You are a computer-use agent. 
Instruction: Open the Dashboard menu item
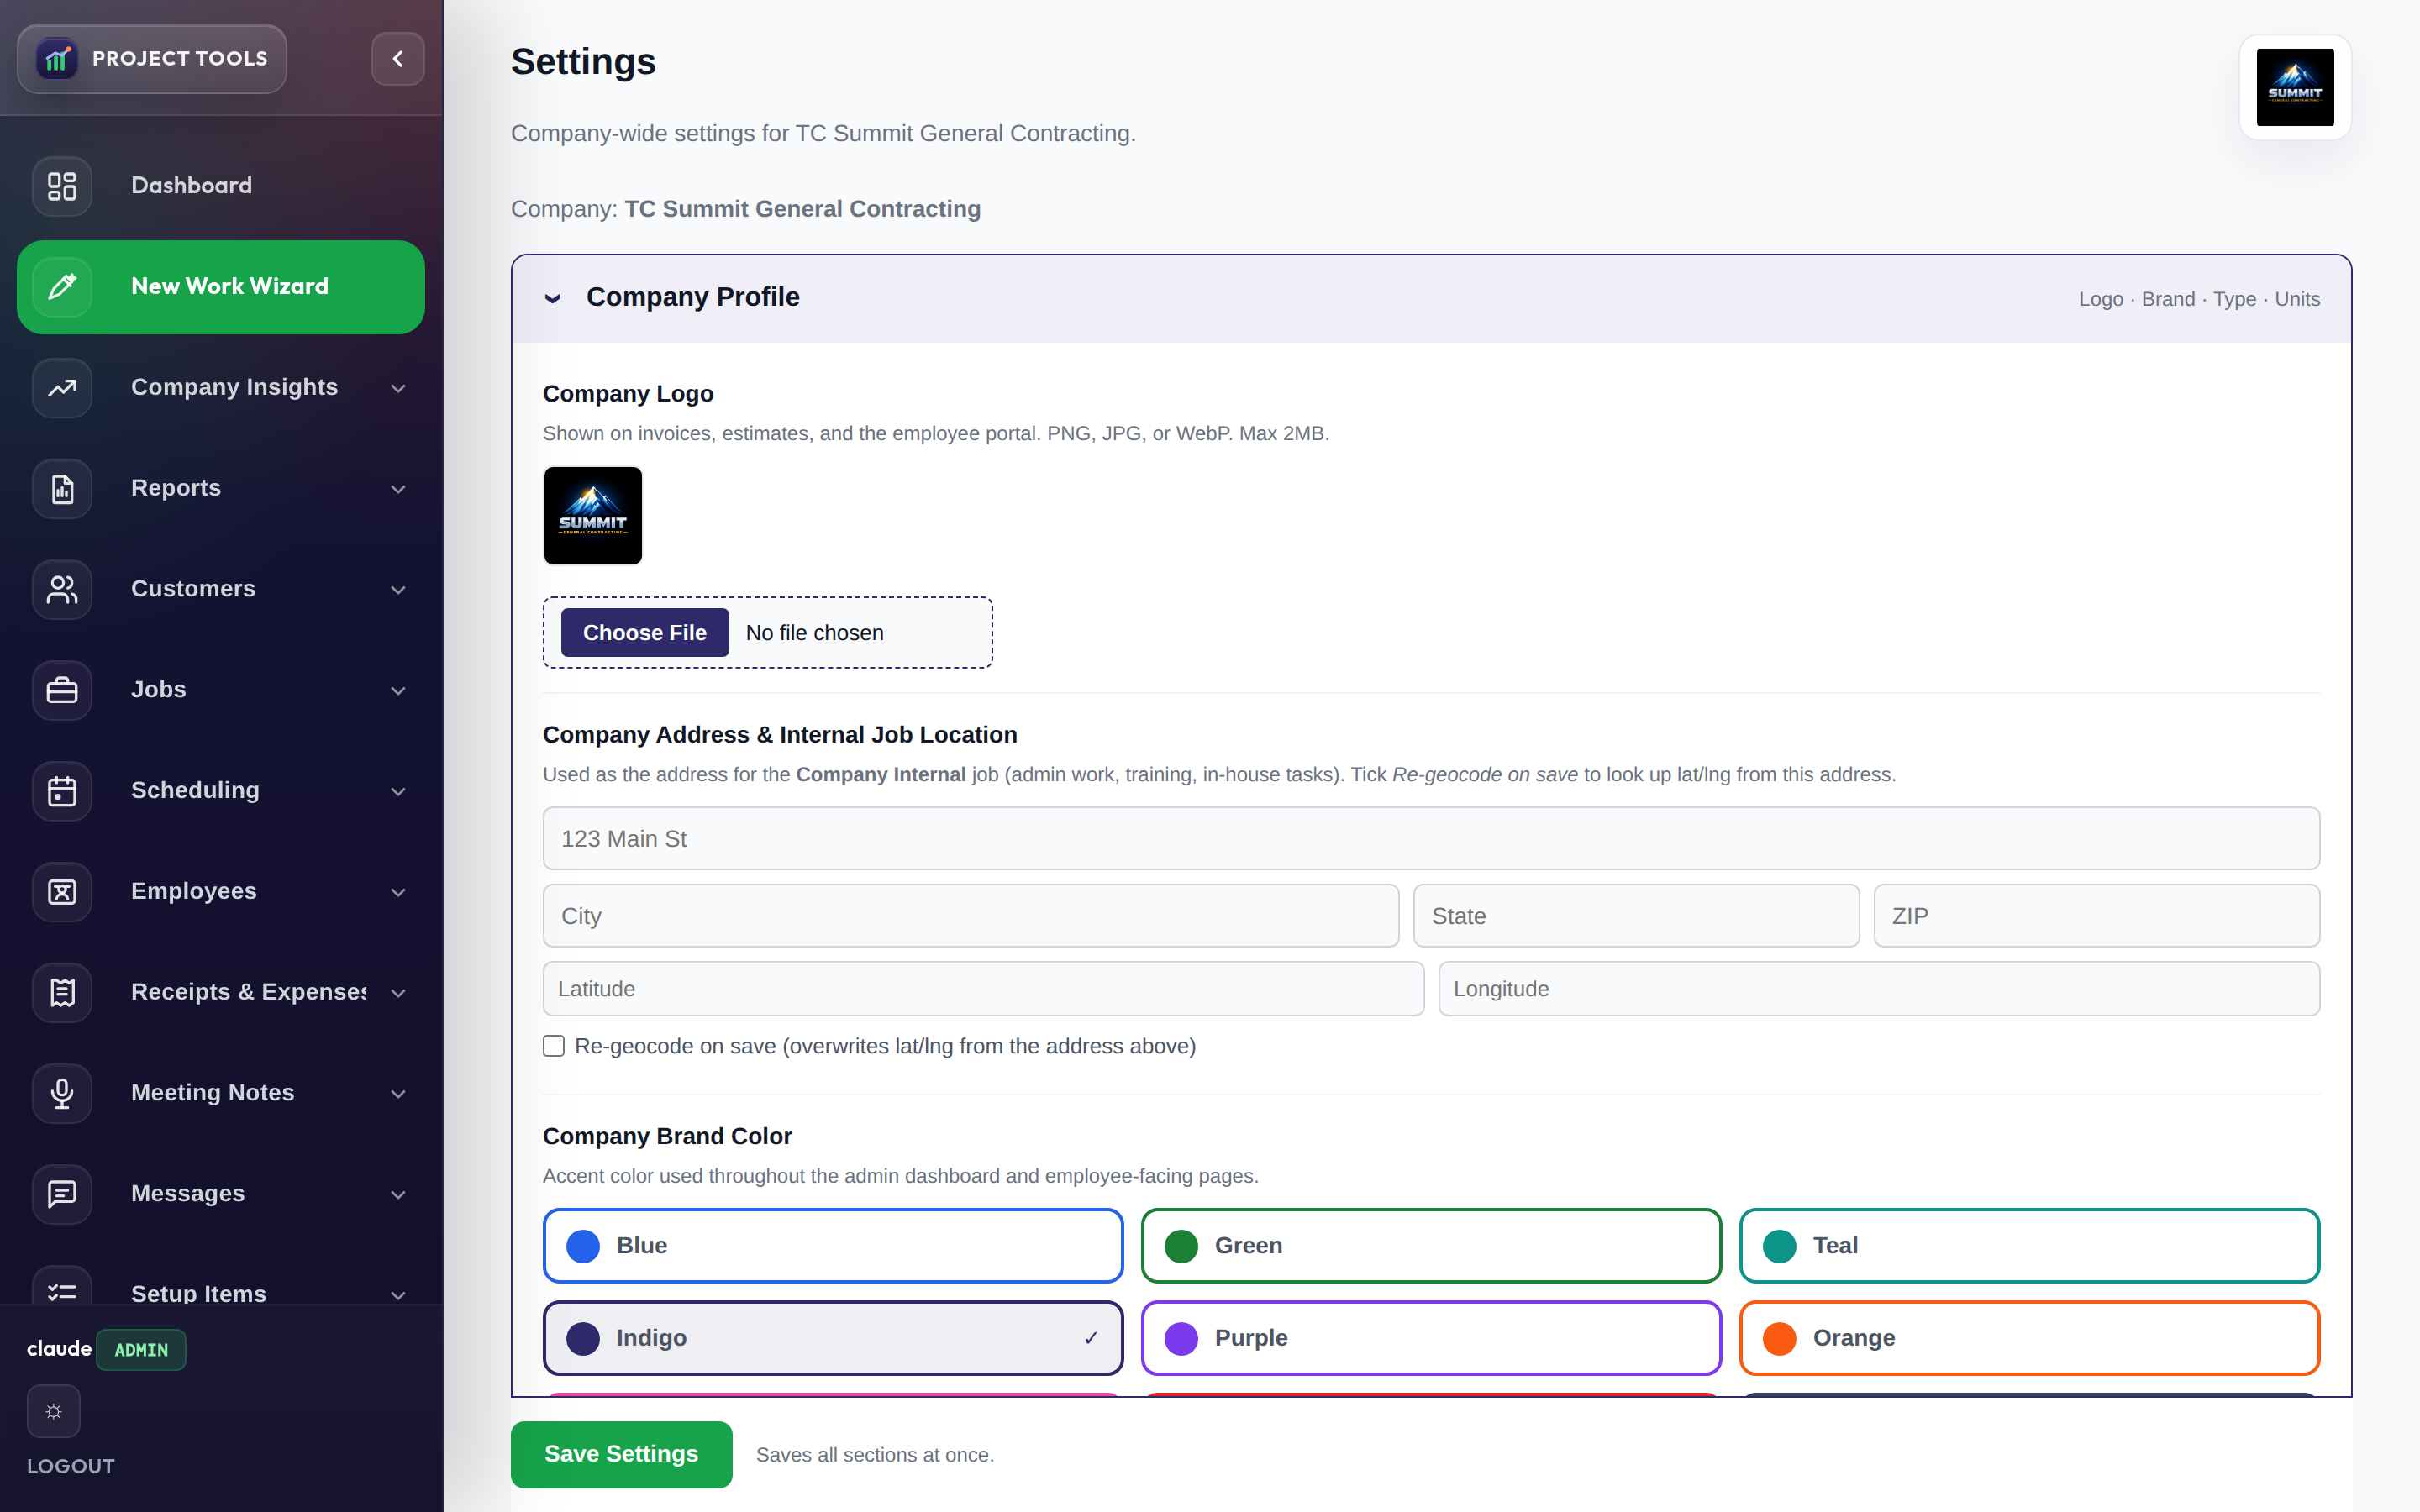click(221, 186)
